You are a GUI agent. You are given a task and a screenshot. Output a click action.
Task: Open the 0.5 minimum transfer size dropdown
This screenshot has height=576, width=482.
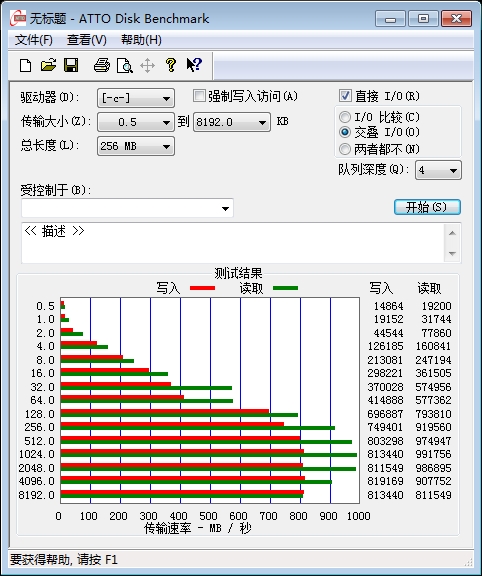(136, 122)
